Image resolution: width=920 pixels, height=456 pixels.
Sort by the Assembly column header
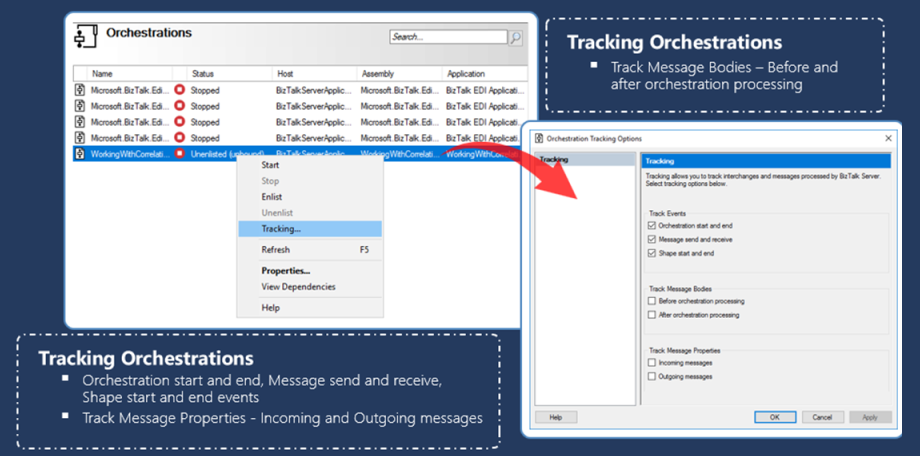[x=400, y=74]
